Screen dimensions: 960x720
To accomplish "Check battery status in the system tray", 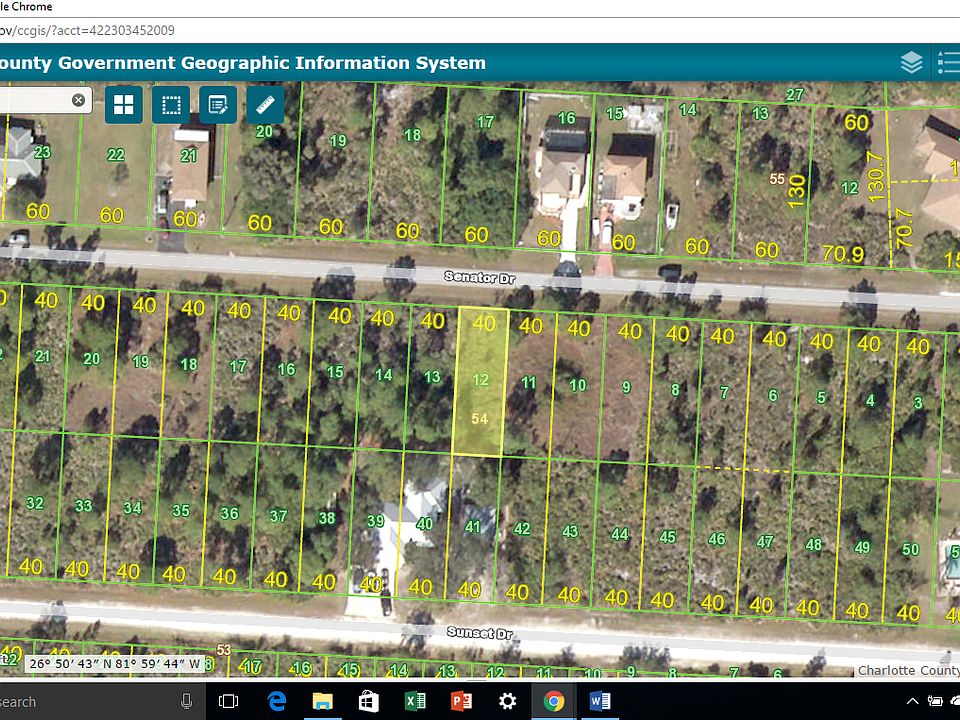I will pyautogui.click(x=935, y=702).
